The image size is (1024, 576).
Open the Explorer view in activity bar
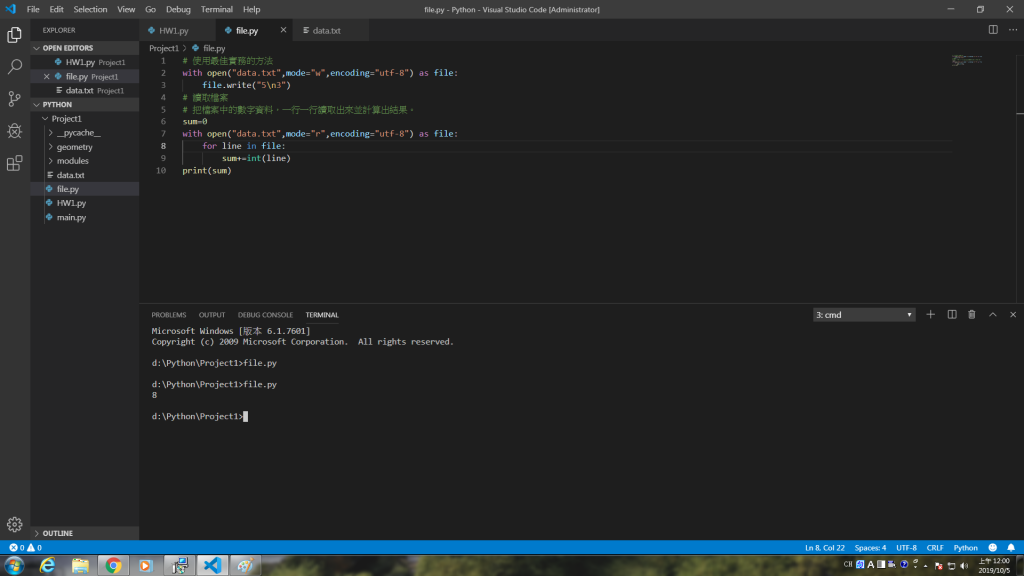(x=14, y=35)
